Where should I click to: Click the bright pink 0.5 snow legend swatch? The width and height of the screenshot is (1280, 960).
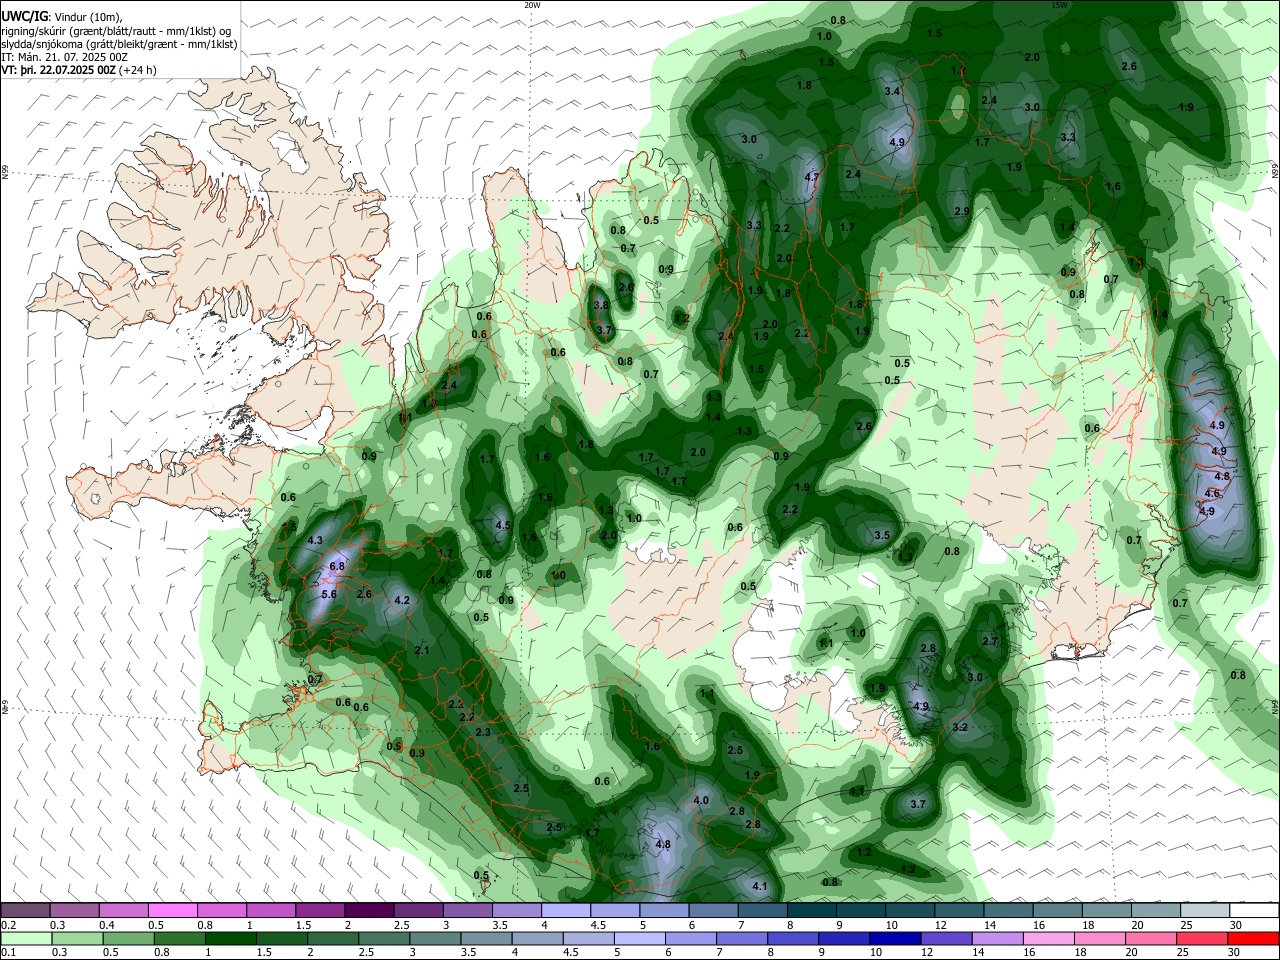pyautogui.click(x=172, y=911)
